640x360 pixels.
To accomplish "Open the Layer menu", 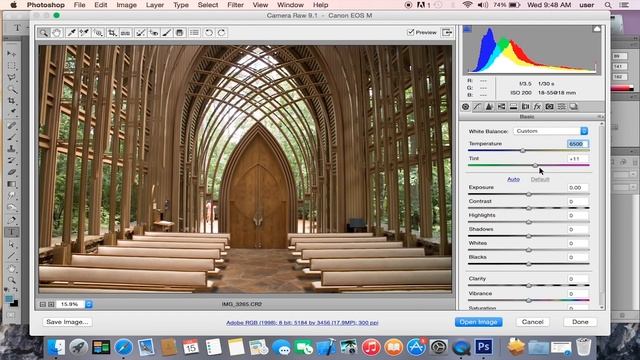I will [x=155, y=5].
